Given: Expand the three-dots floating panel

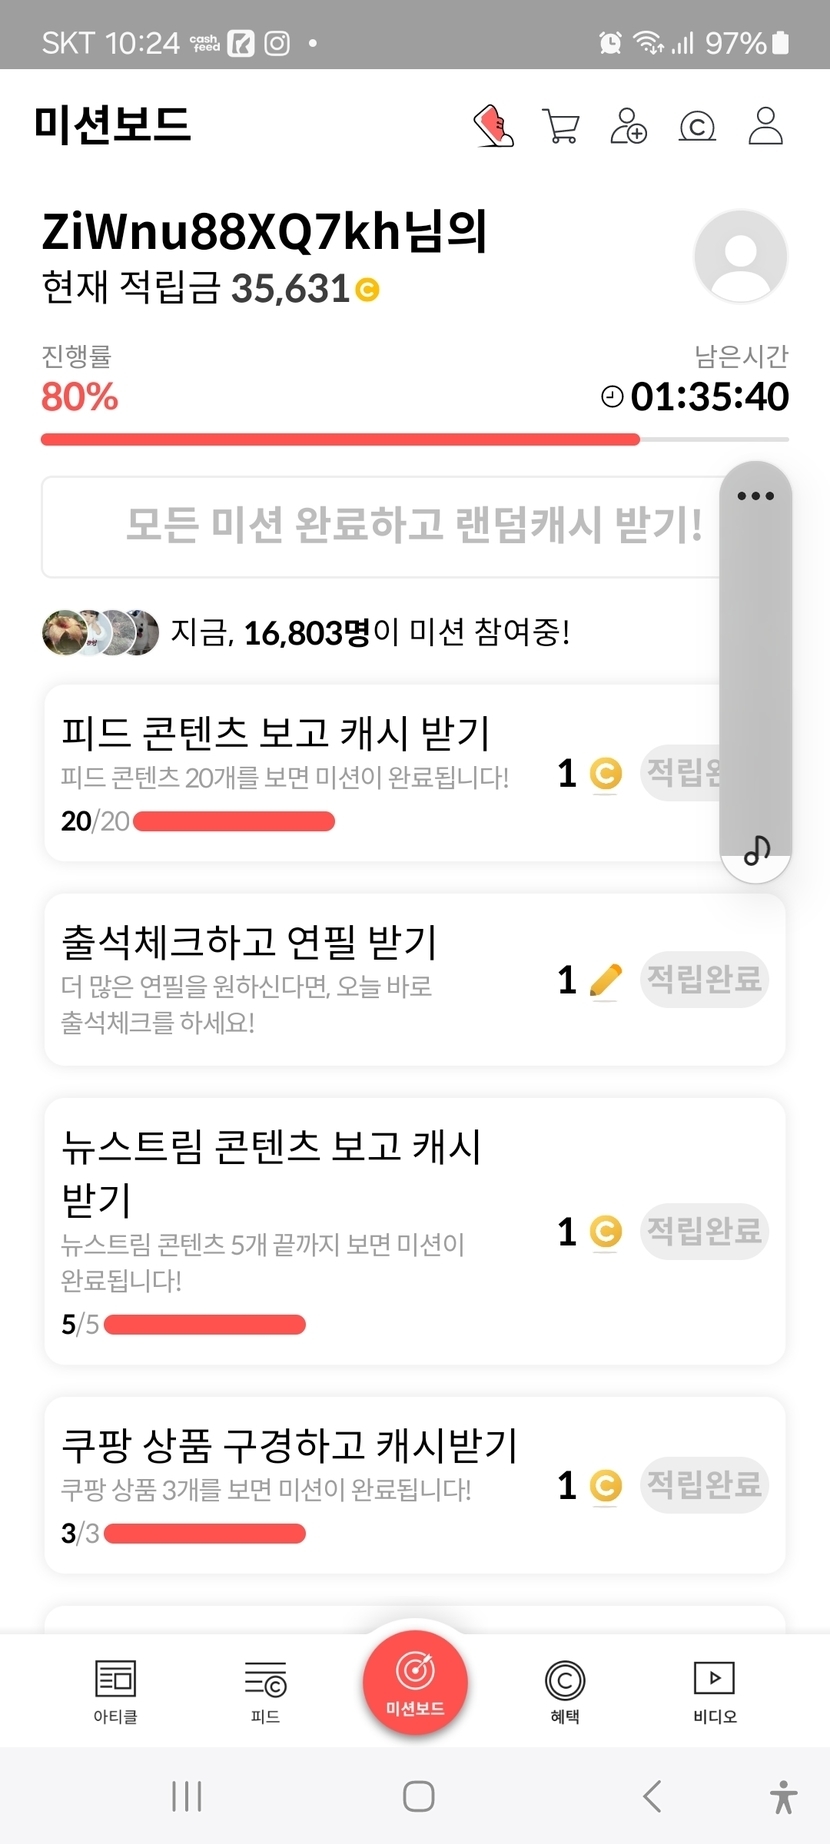Looking at the screenshot, I should (x=755, y=496).
